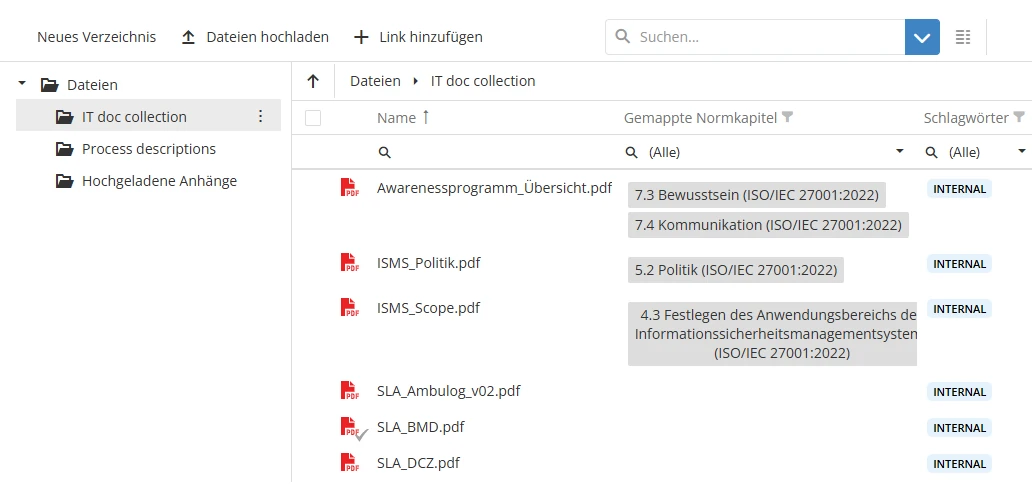The height and width of the screenshot is (492, 1032).
Task: Click the Suchen search input field
Action: pos(765,37)
